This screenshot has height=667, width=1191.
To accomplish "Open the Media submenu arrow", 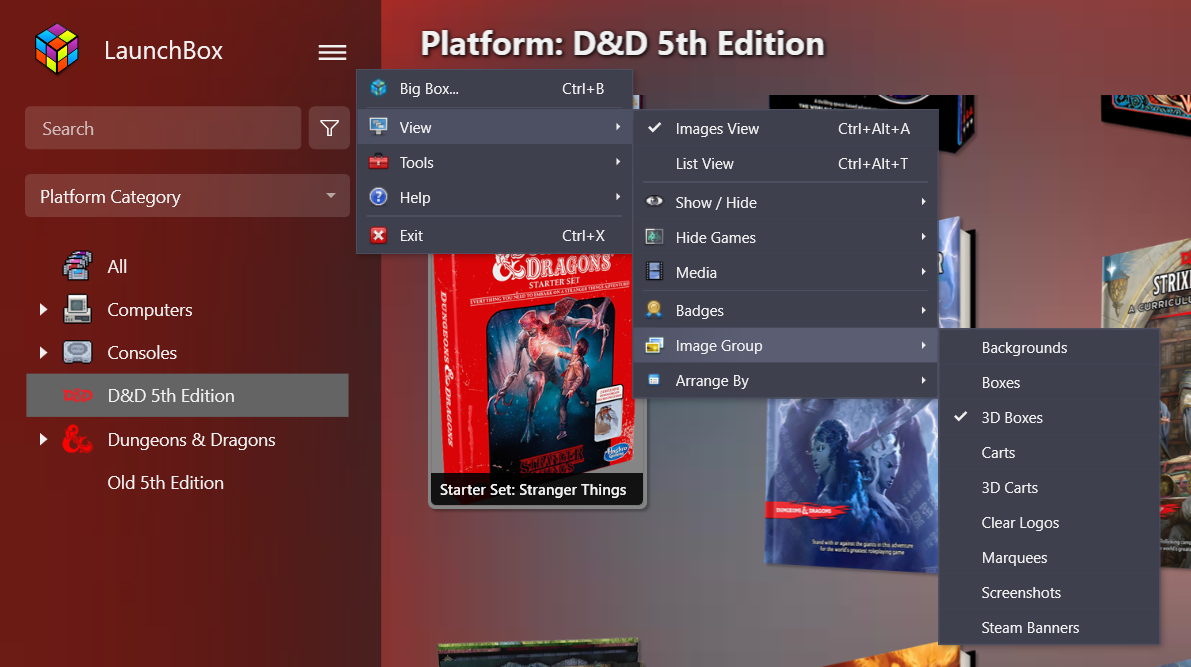I will pyautogui.click(x=923, y=272).
